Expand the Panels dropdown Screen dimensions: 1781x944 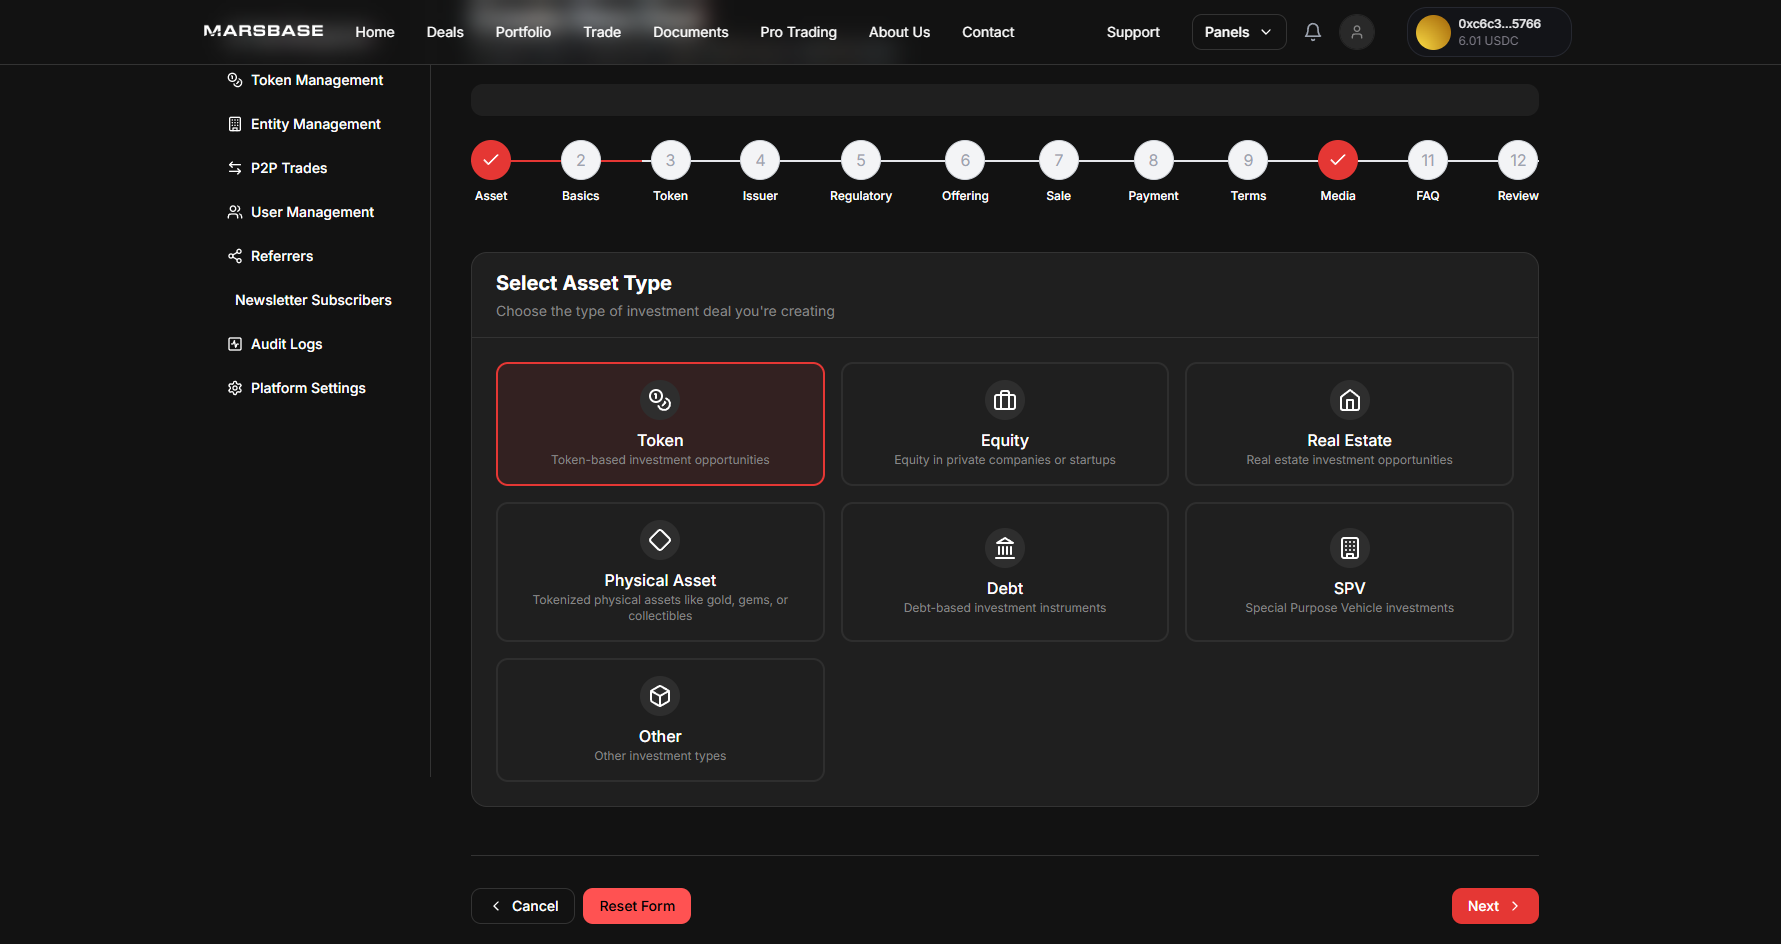pos(1238,32)
